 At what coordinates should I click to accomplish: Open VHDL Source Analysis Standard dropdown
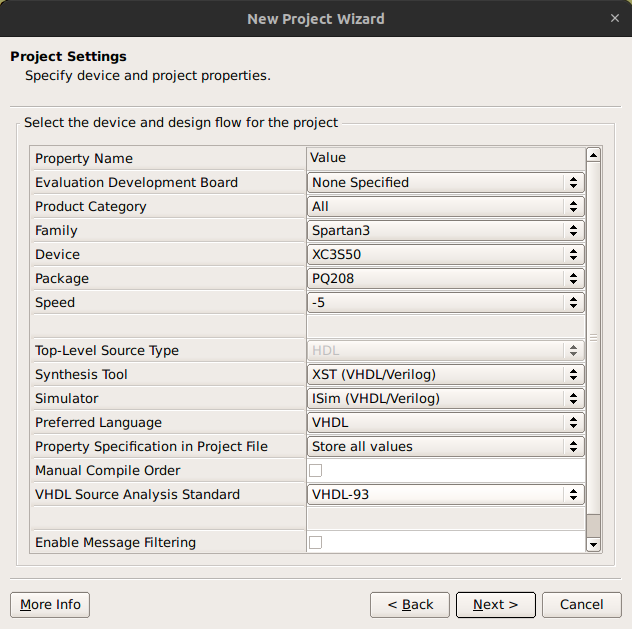pos(445,494)
